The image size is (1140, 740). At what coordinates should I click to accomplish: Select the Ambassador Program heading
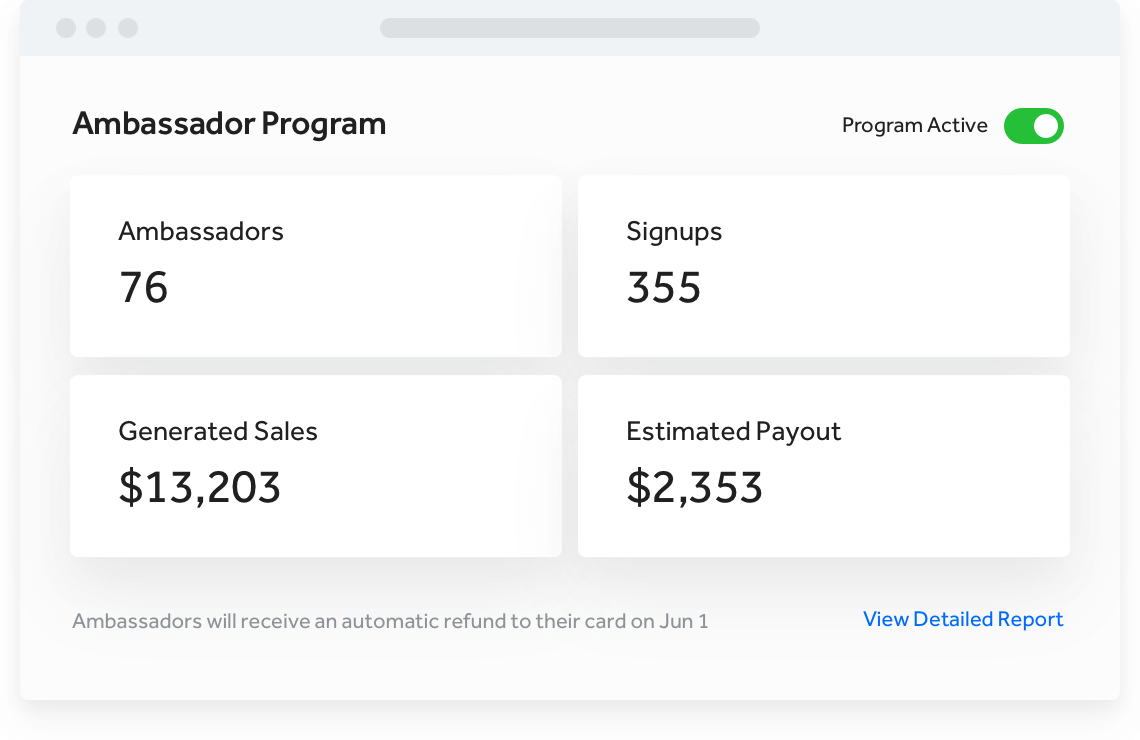(x=229, y=124)
